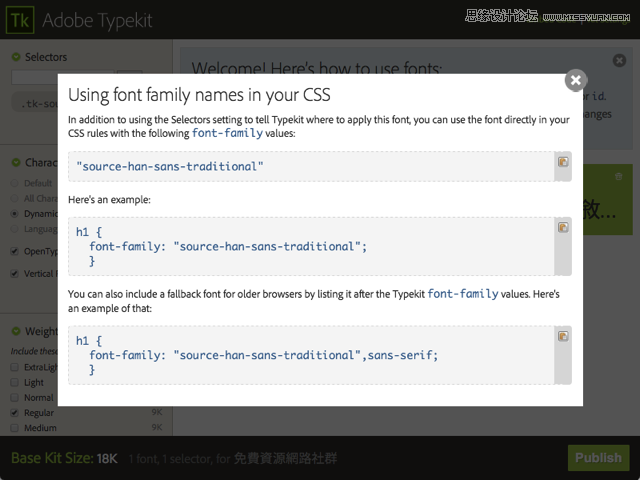The height and width of the screenshot is (480, 640).
Task: Click the Adobe Typekit title text
Action: click(97, 20)
